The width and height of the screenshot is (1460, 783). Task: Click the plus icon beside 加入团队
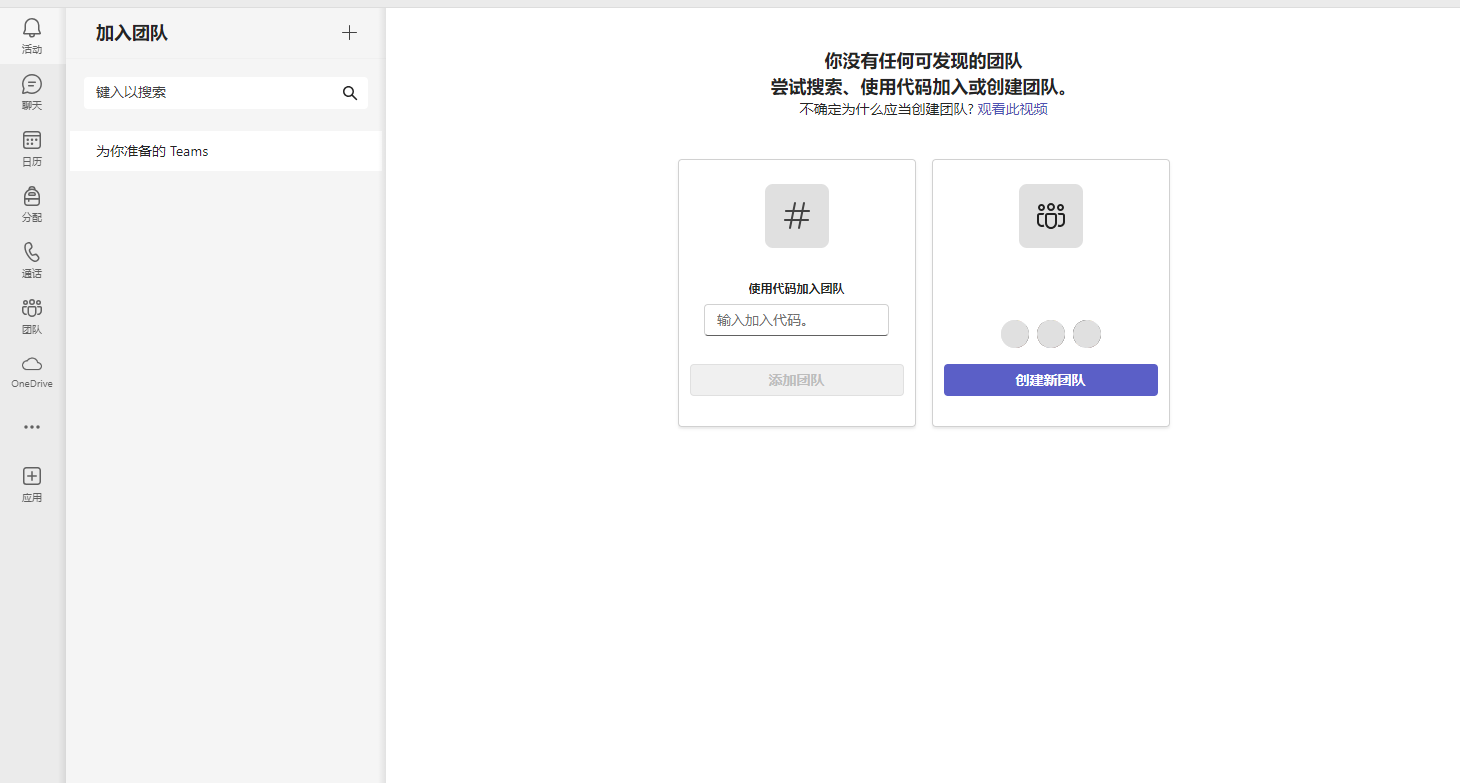coord(349,33)
